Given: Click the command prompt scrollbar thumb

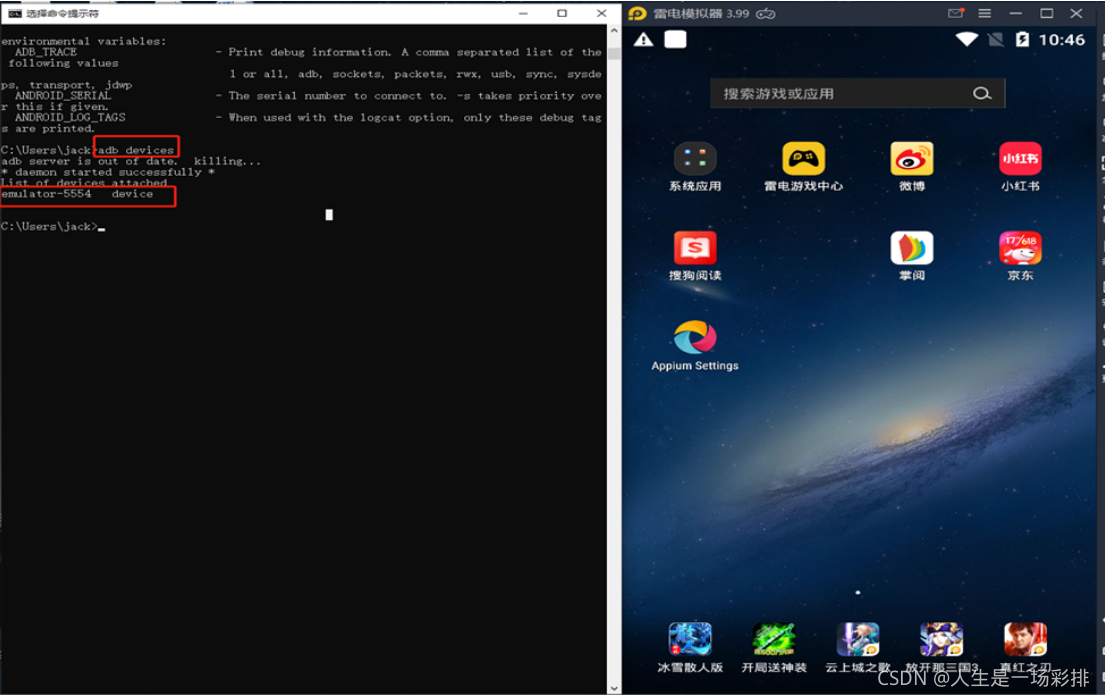Looking at the screenshot, I should [614, 54].
